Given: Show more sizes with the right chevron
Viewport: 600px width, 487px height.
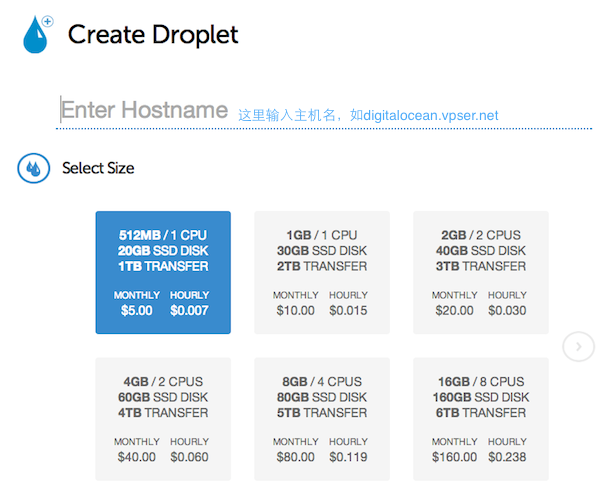Looking at the screenshot, I should [578, 347].
